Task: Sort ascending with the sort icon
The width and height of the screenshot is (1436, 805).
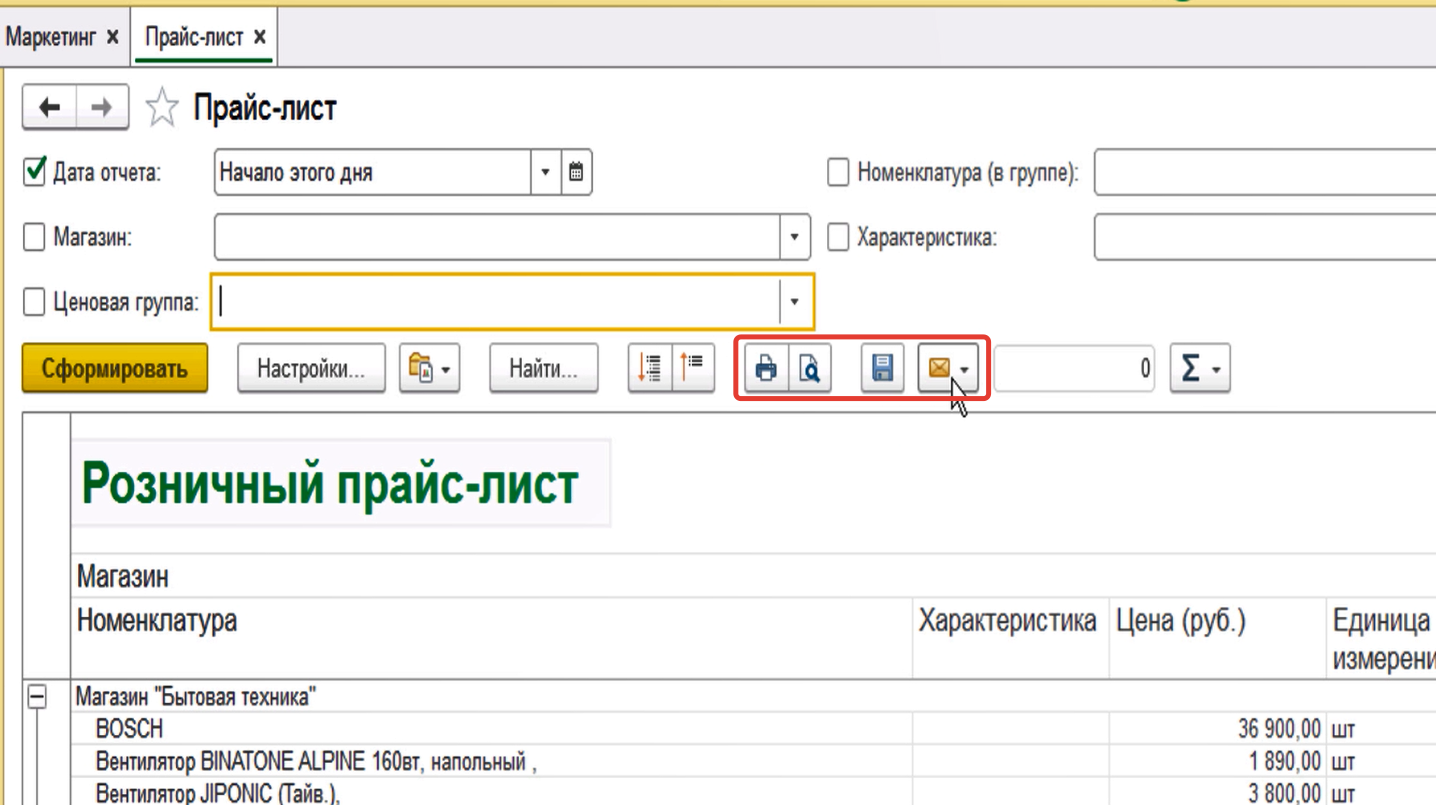Action: coord(650,369)
